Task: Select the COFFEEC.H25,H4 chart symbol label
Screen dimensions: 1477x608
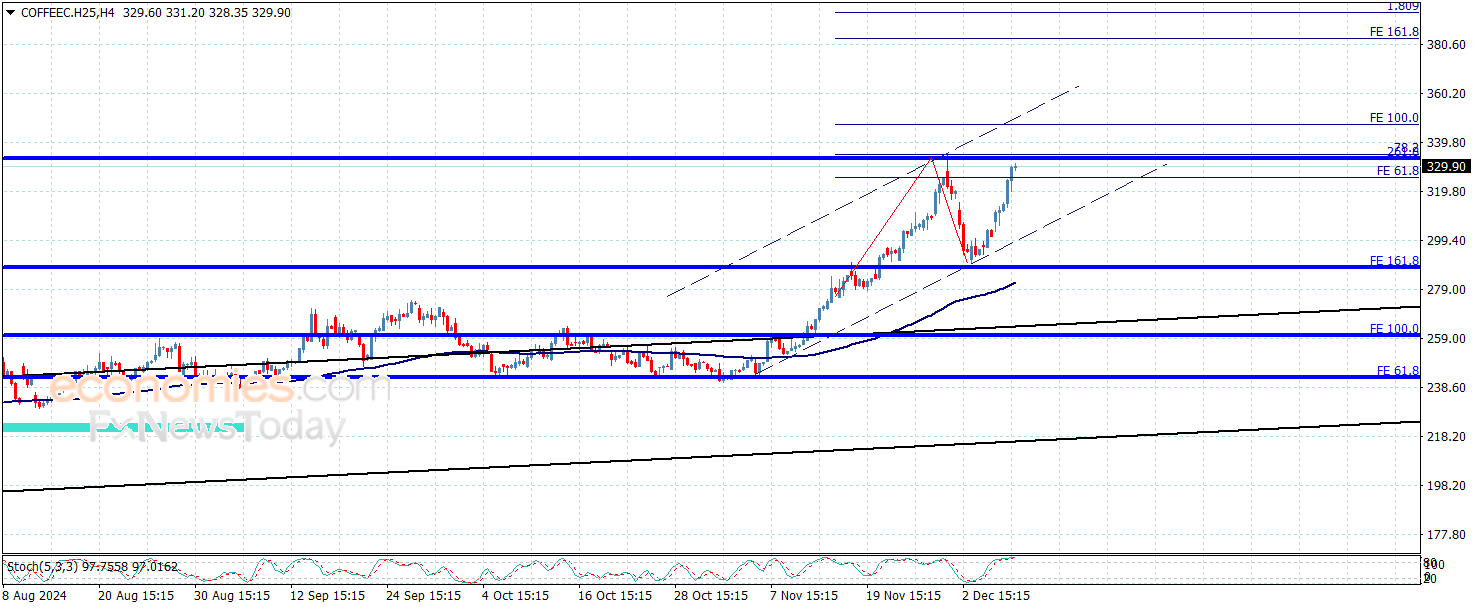Action: coord(67,13)
